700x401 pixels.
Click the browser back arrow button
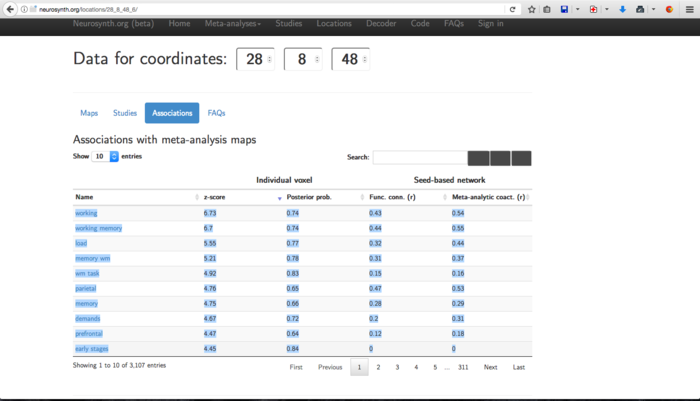(10, 9)
